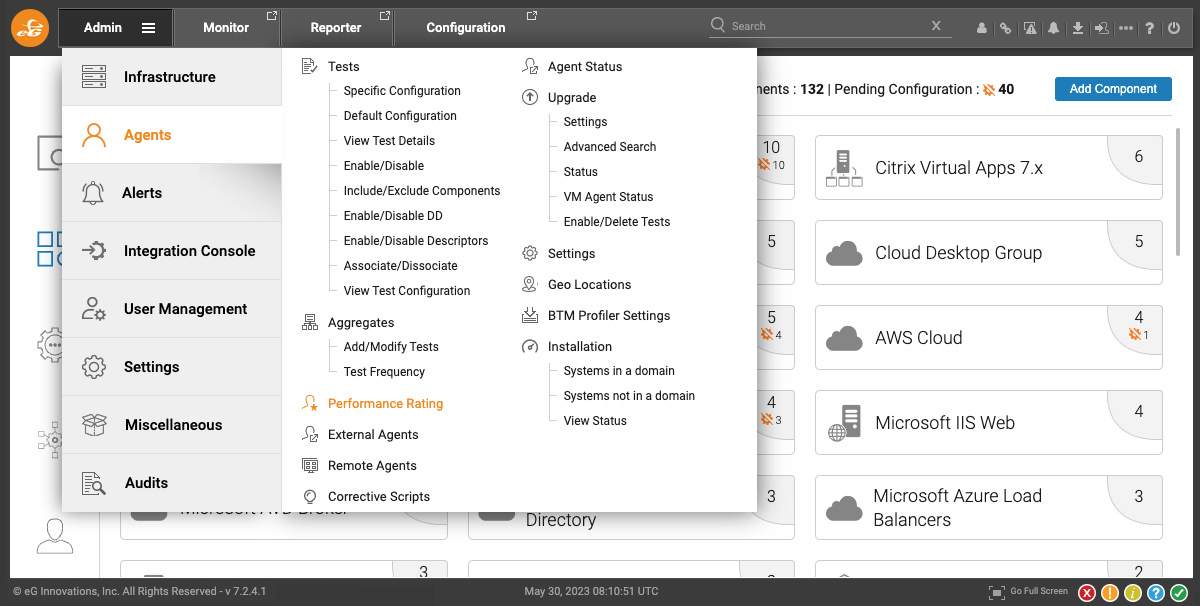Viewport: 1200px width, 606px height.
Task: Open the Reporter tab
Action: click(x=337, y=28)
